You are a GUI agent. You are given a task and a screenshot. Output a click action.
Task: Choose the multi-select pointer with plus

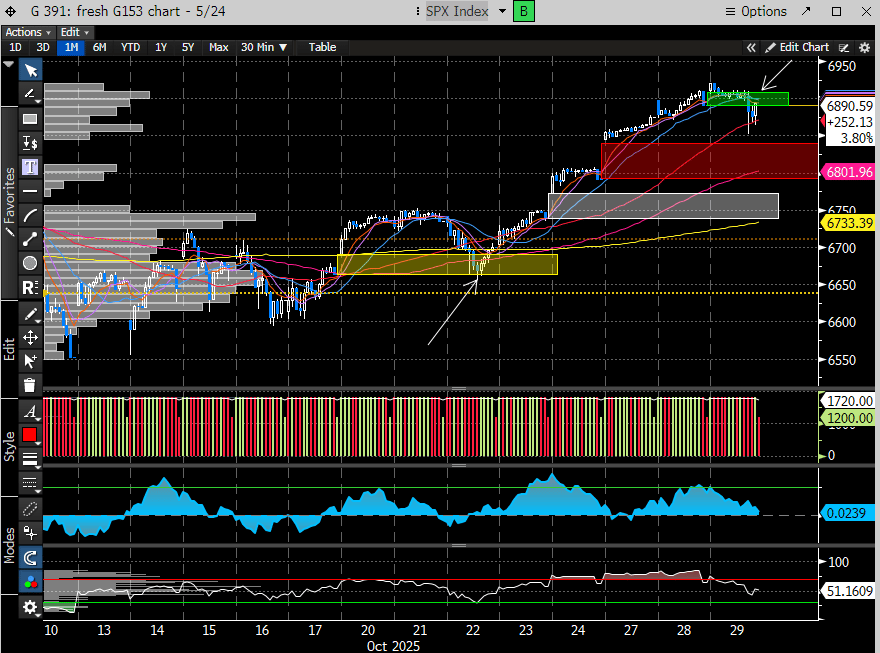[x=30, y=361]
